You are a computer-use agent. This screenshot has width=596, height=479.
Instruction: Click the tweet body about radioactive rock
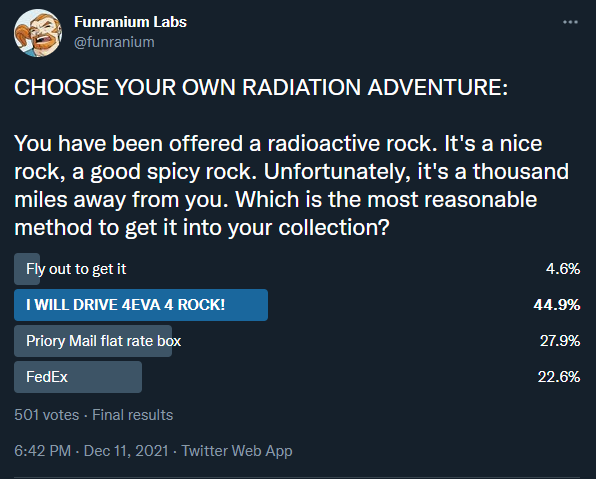click(x=292, y=186)
